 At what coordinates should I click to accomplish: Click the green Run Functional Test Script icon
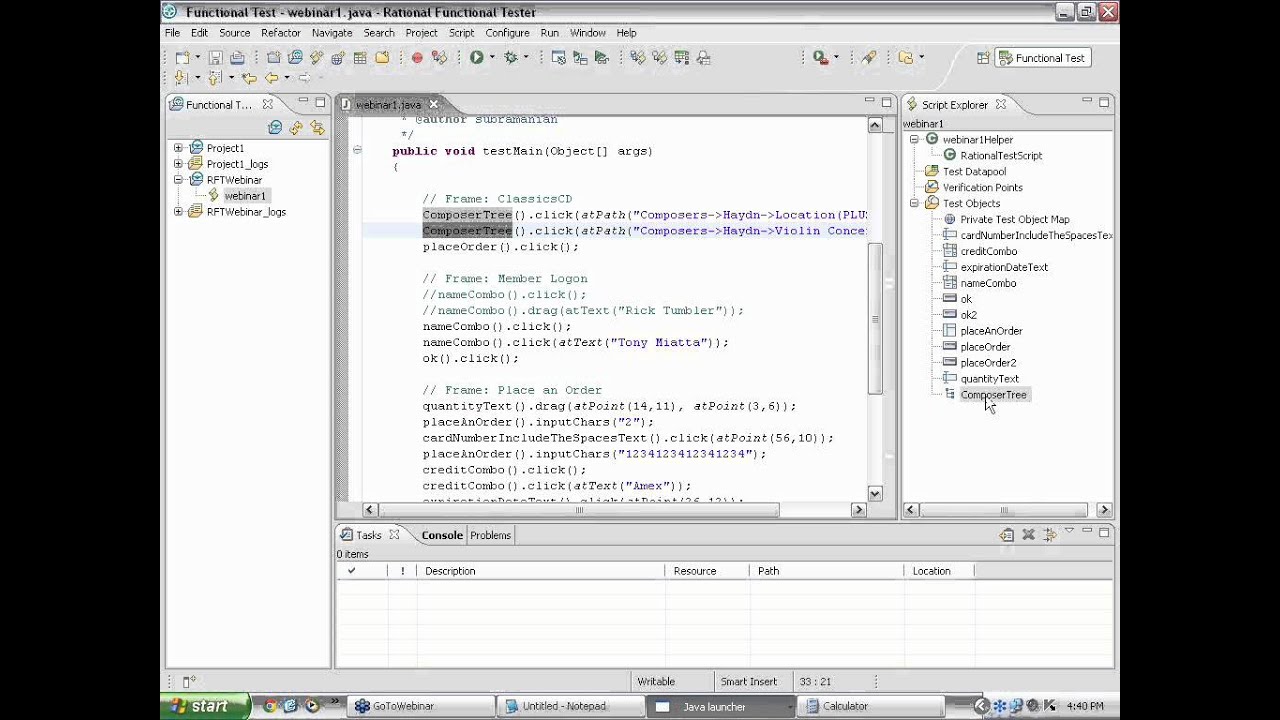(x=477, y=58)
